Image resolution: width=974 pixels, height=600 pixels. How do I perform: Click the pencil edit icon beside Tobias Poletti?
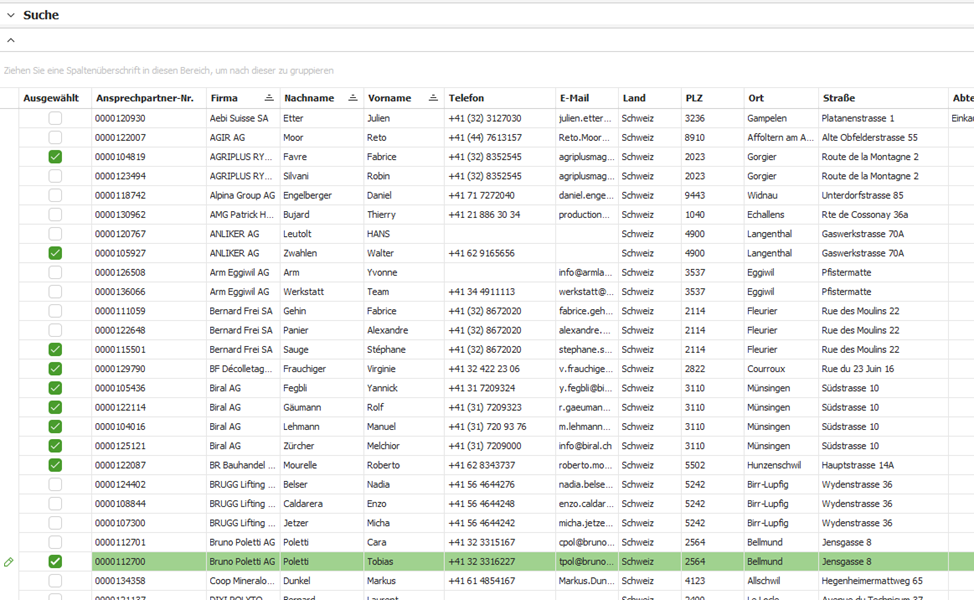tap(9, 562)
